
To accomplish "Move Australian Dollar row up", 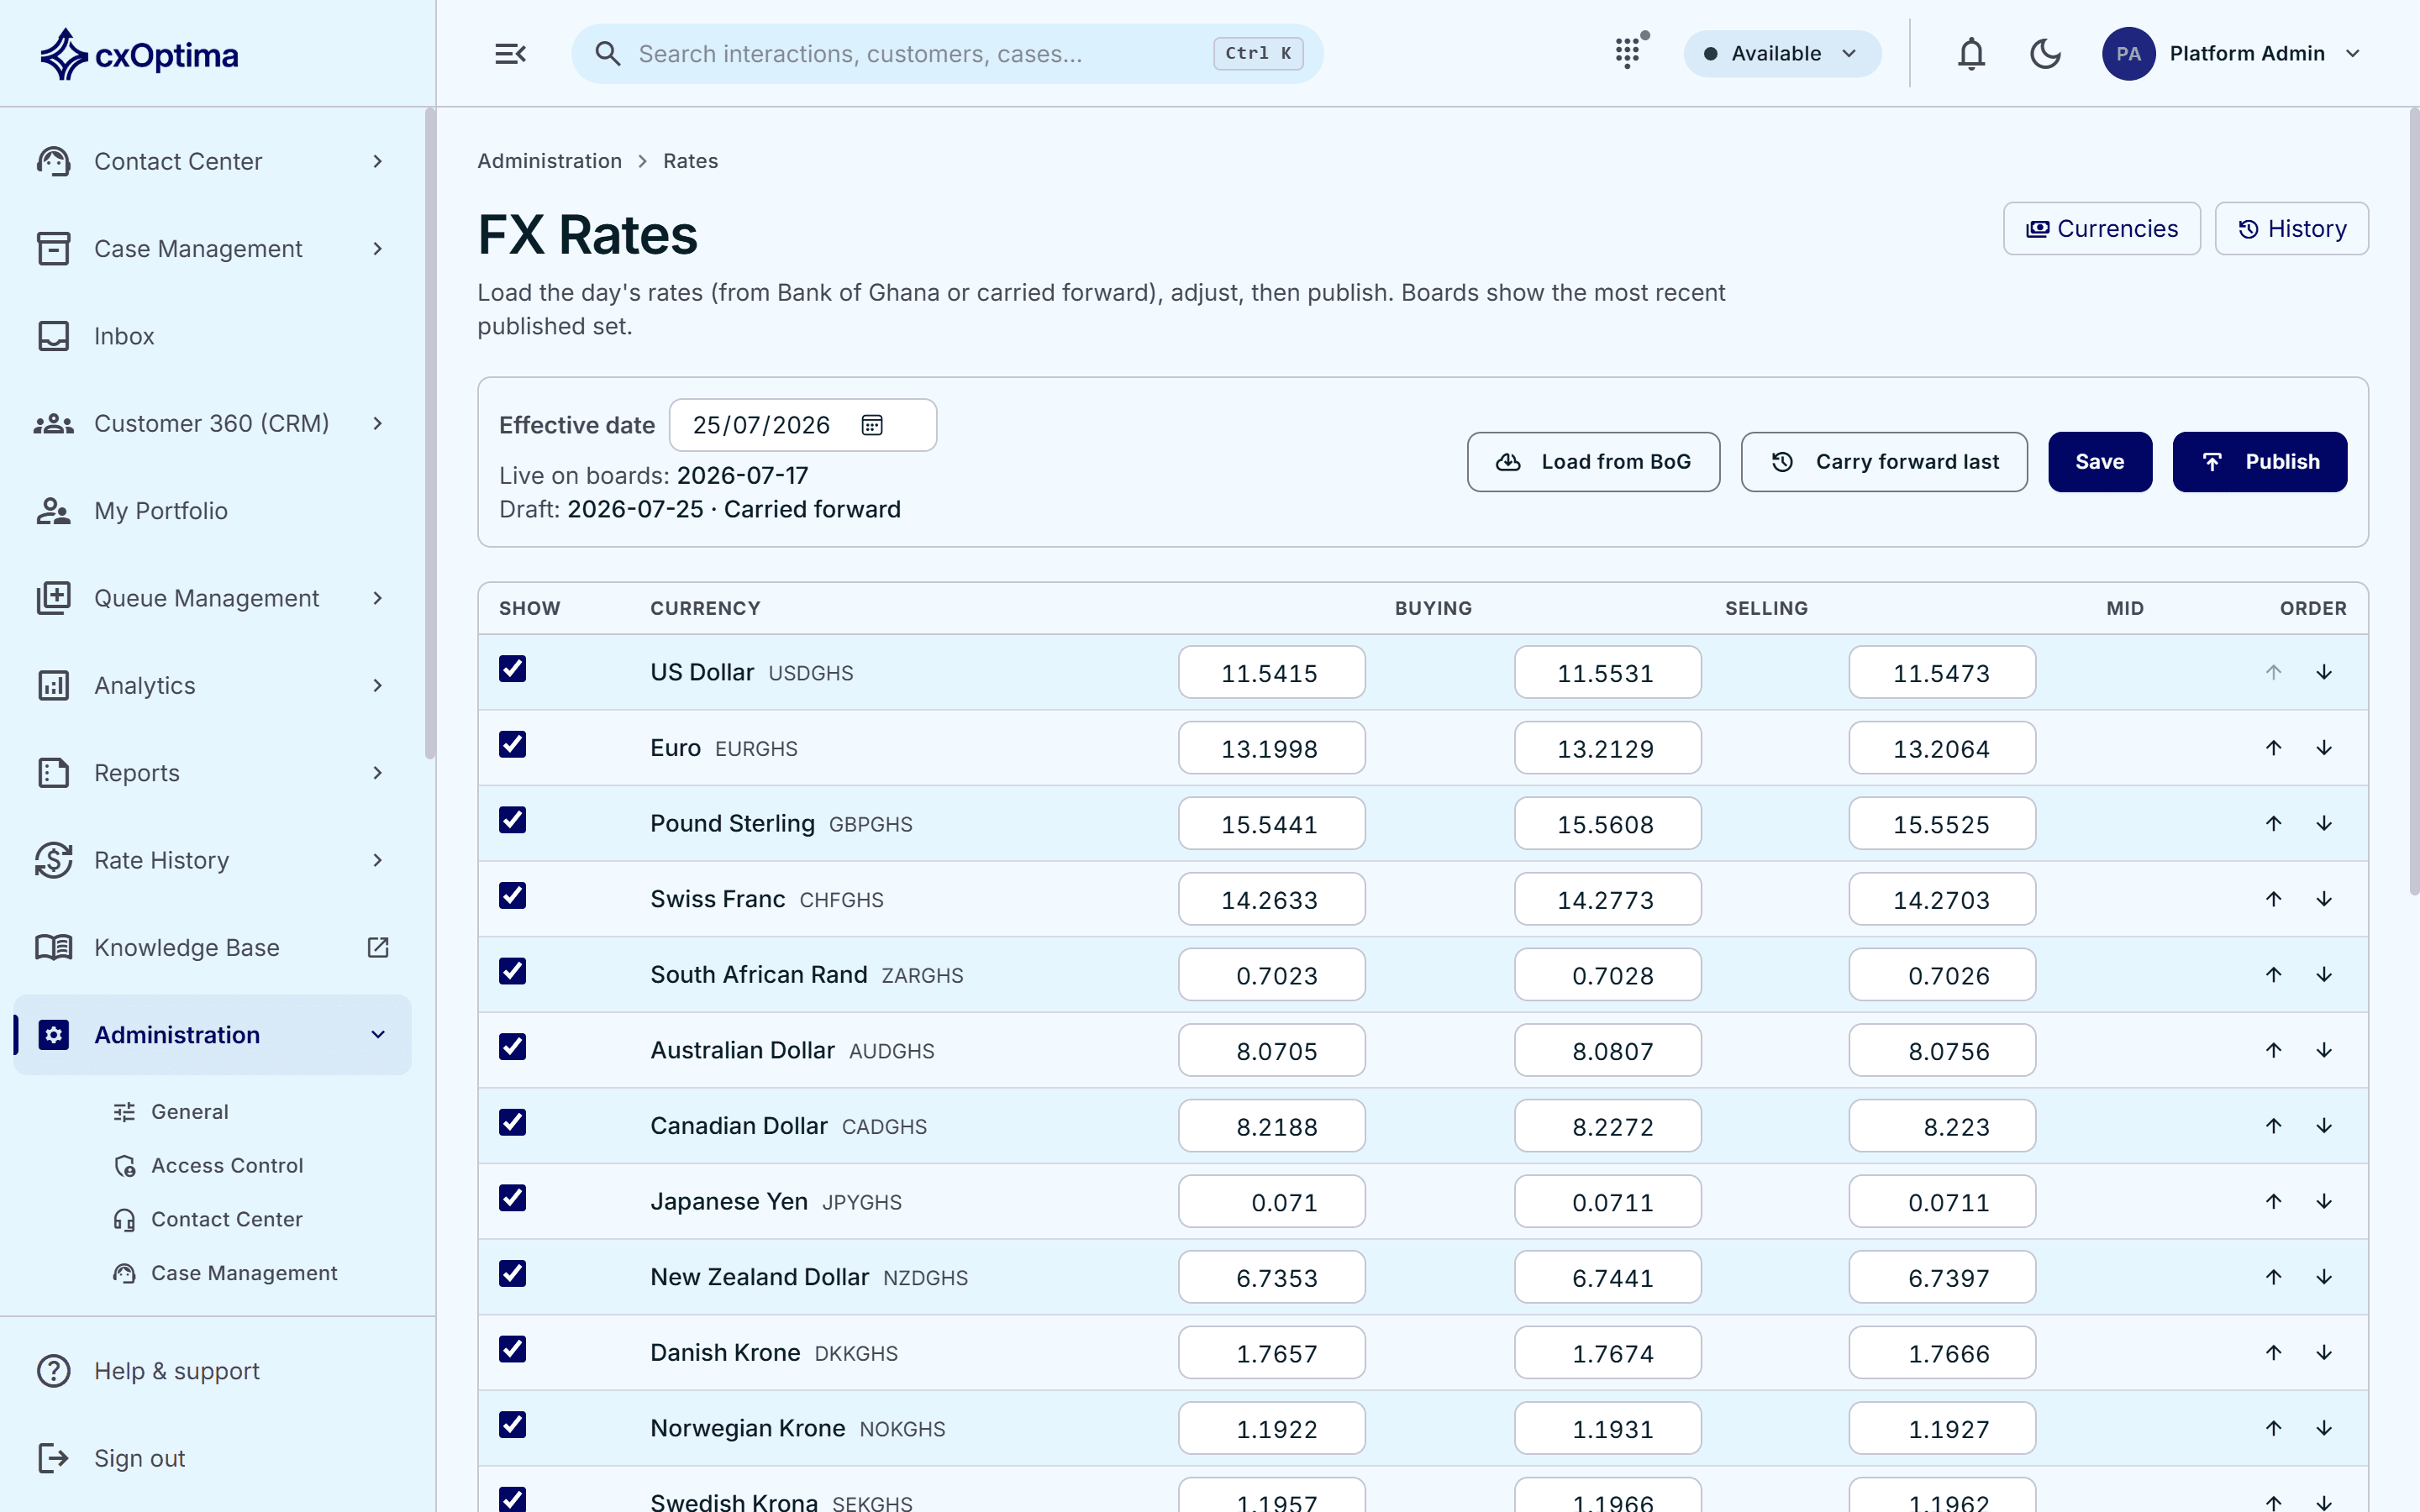I will [x=2273, y=1050].
